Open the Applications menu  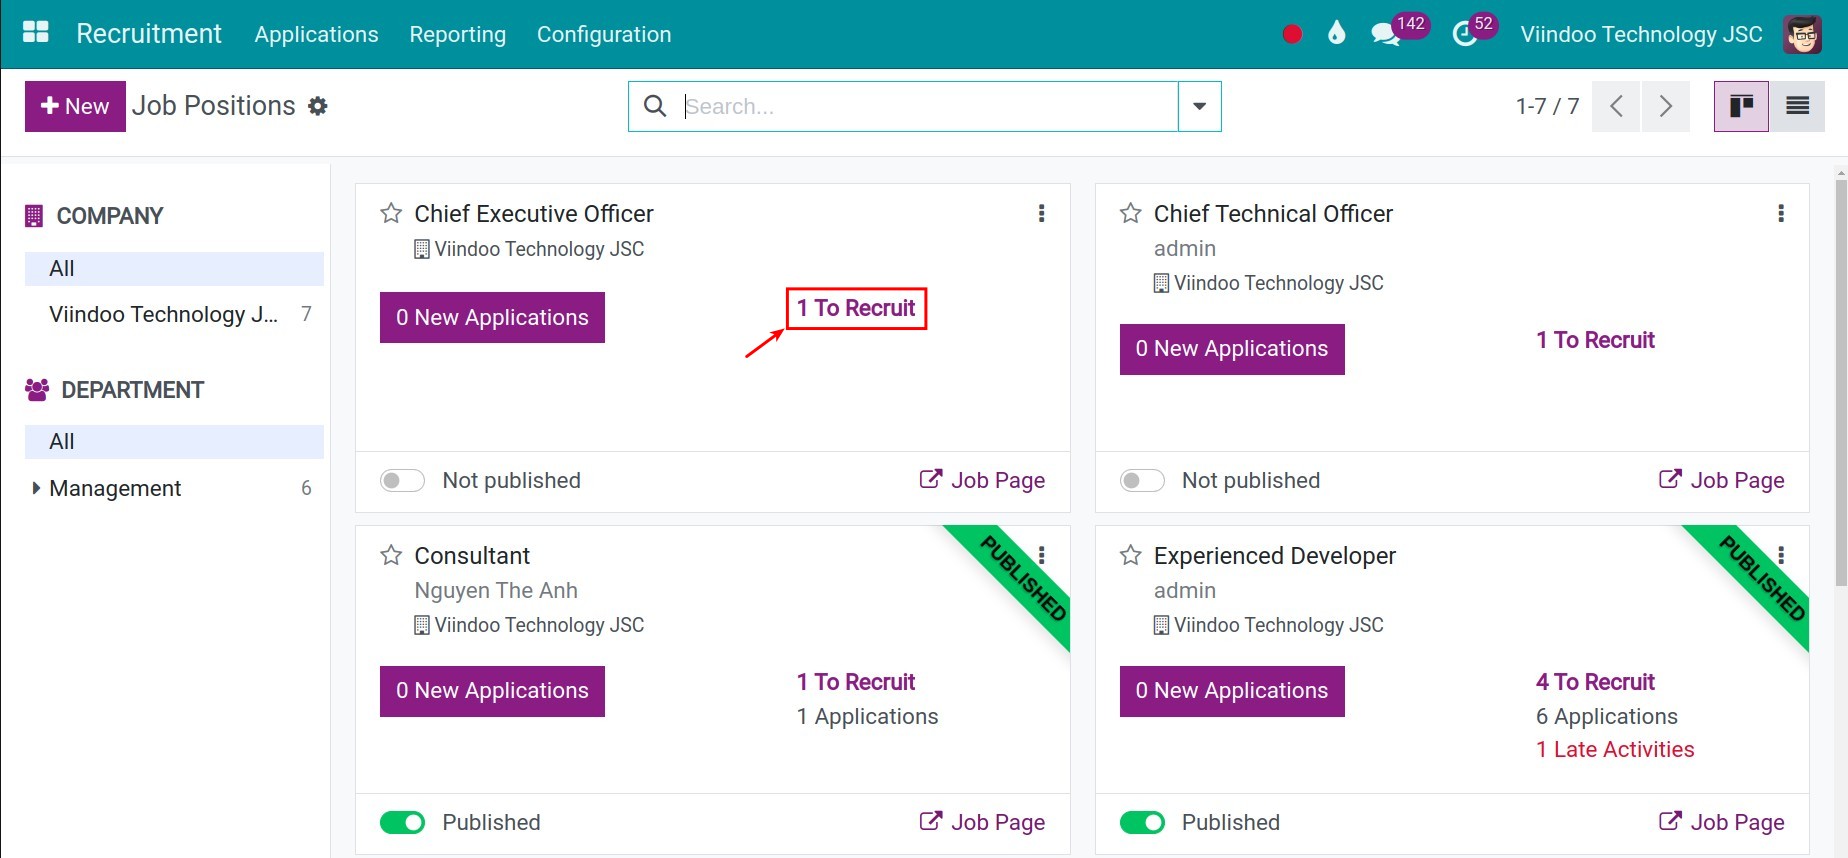[x=316, y=34]
